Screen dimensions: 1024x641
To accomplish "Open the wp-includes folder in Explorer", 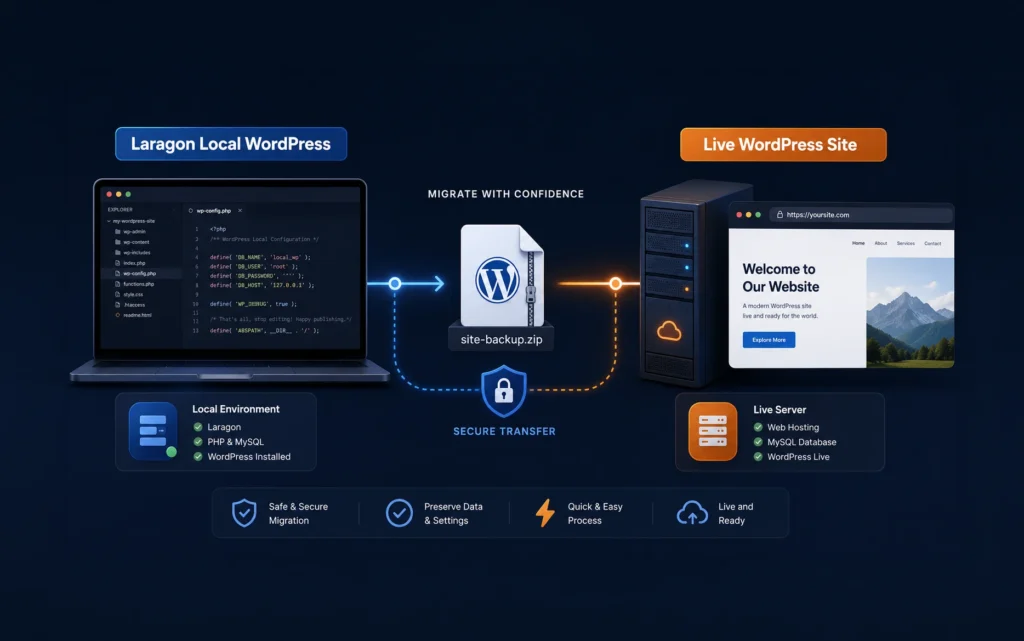I will click(133, 253).
